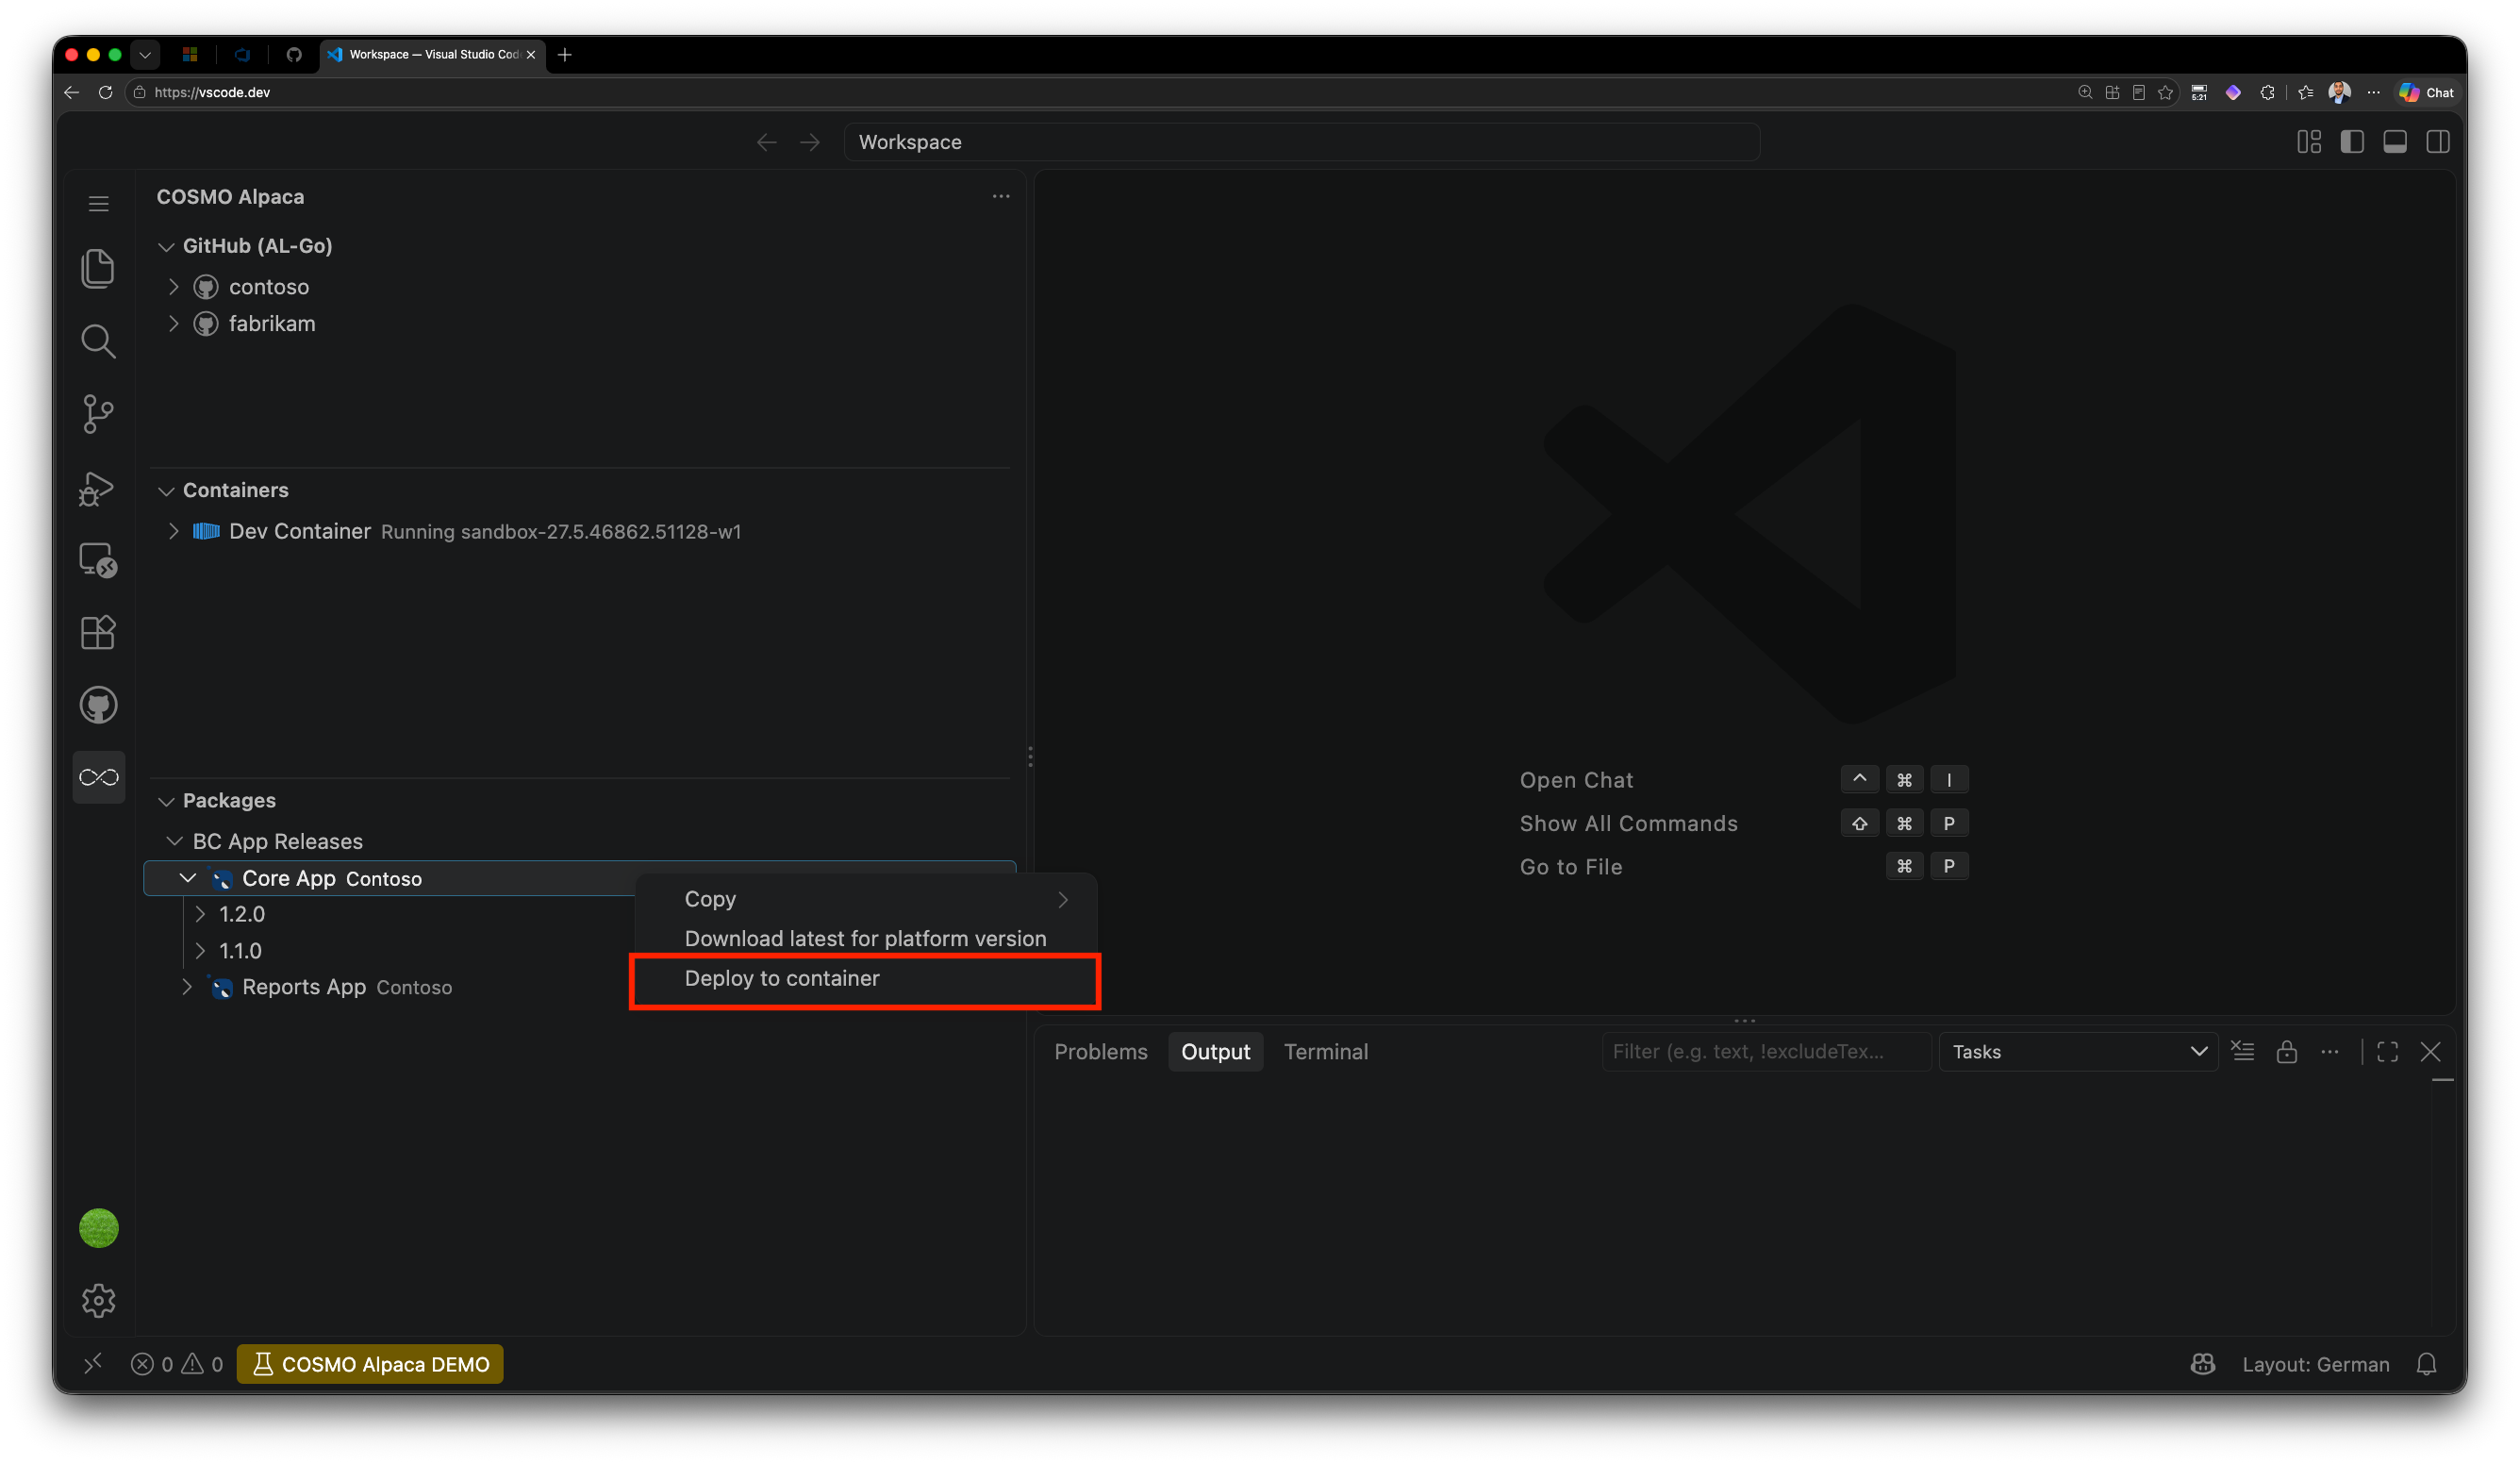Toggle Primary Side Bar visibility
The height and width of the screenshot is (1464, 2520).
click(2351, 142)
